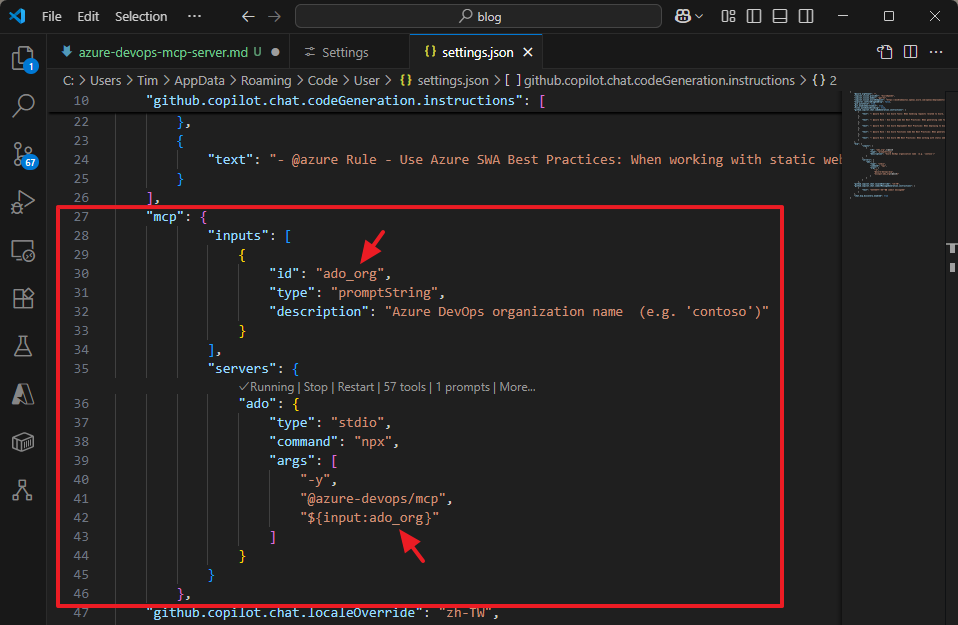The height and width of the screenshot is (625, 958).
Task: Open the editor More Actions ellipsis menu
Action: 936,52
